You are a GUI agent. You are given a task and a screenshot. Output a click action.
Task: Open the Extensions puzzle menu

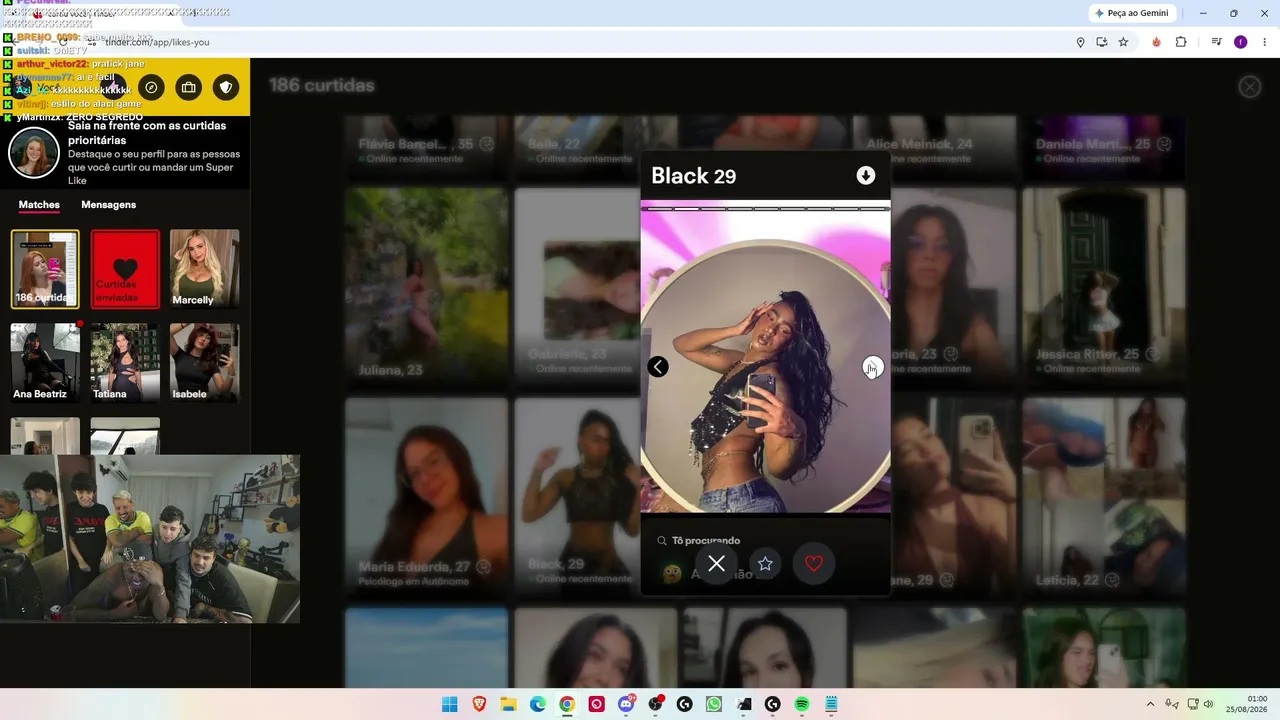[x=1181, y=42]
